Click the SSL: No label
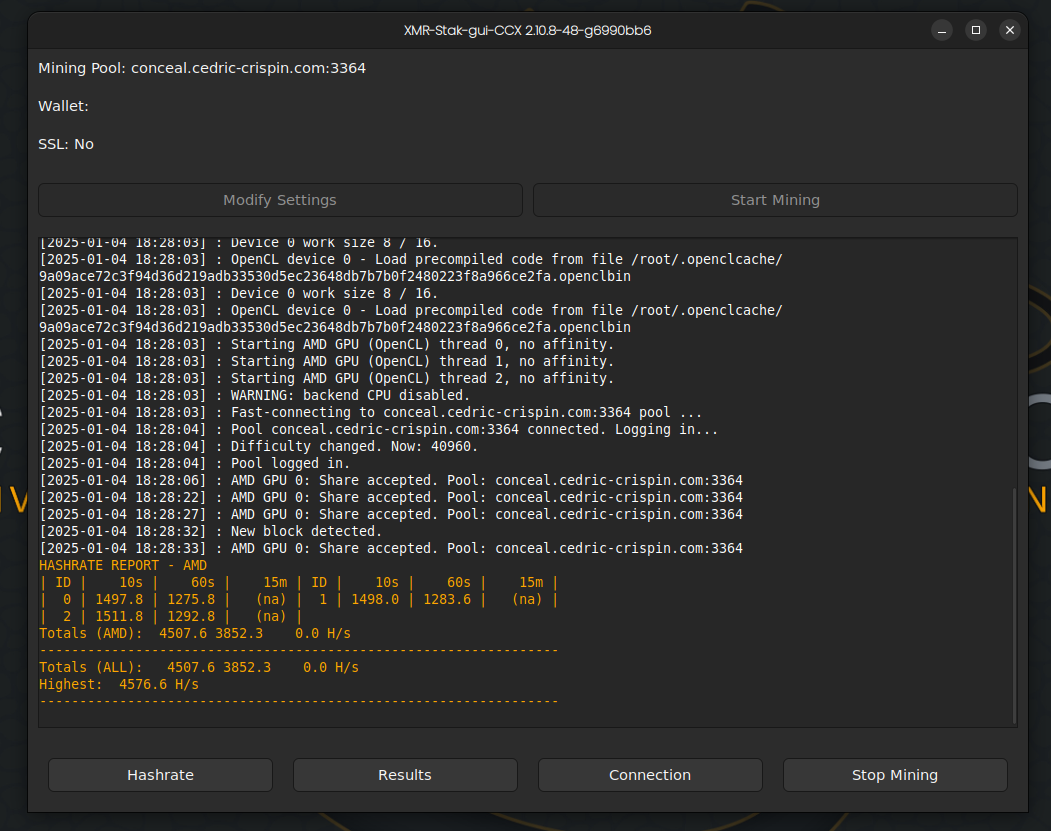Image resolution: width=1051 pixels, height=831 pixels. [x=66, y=144]
